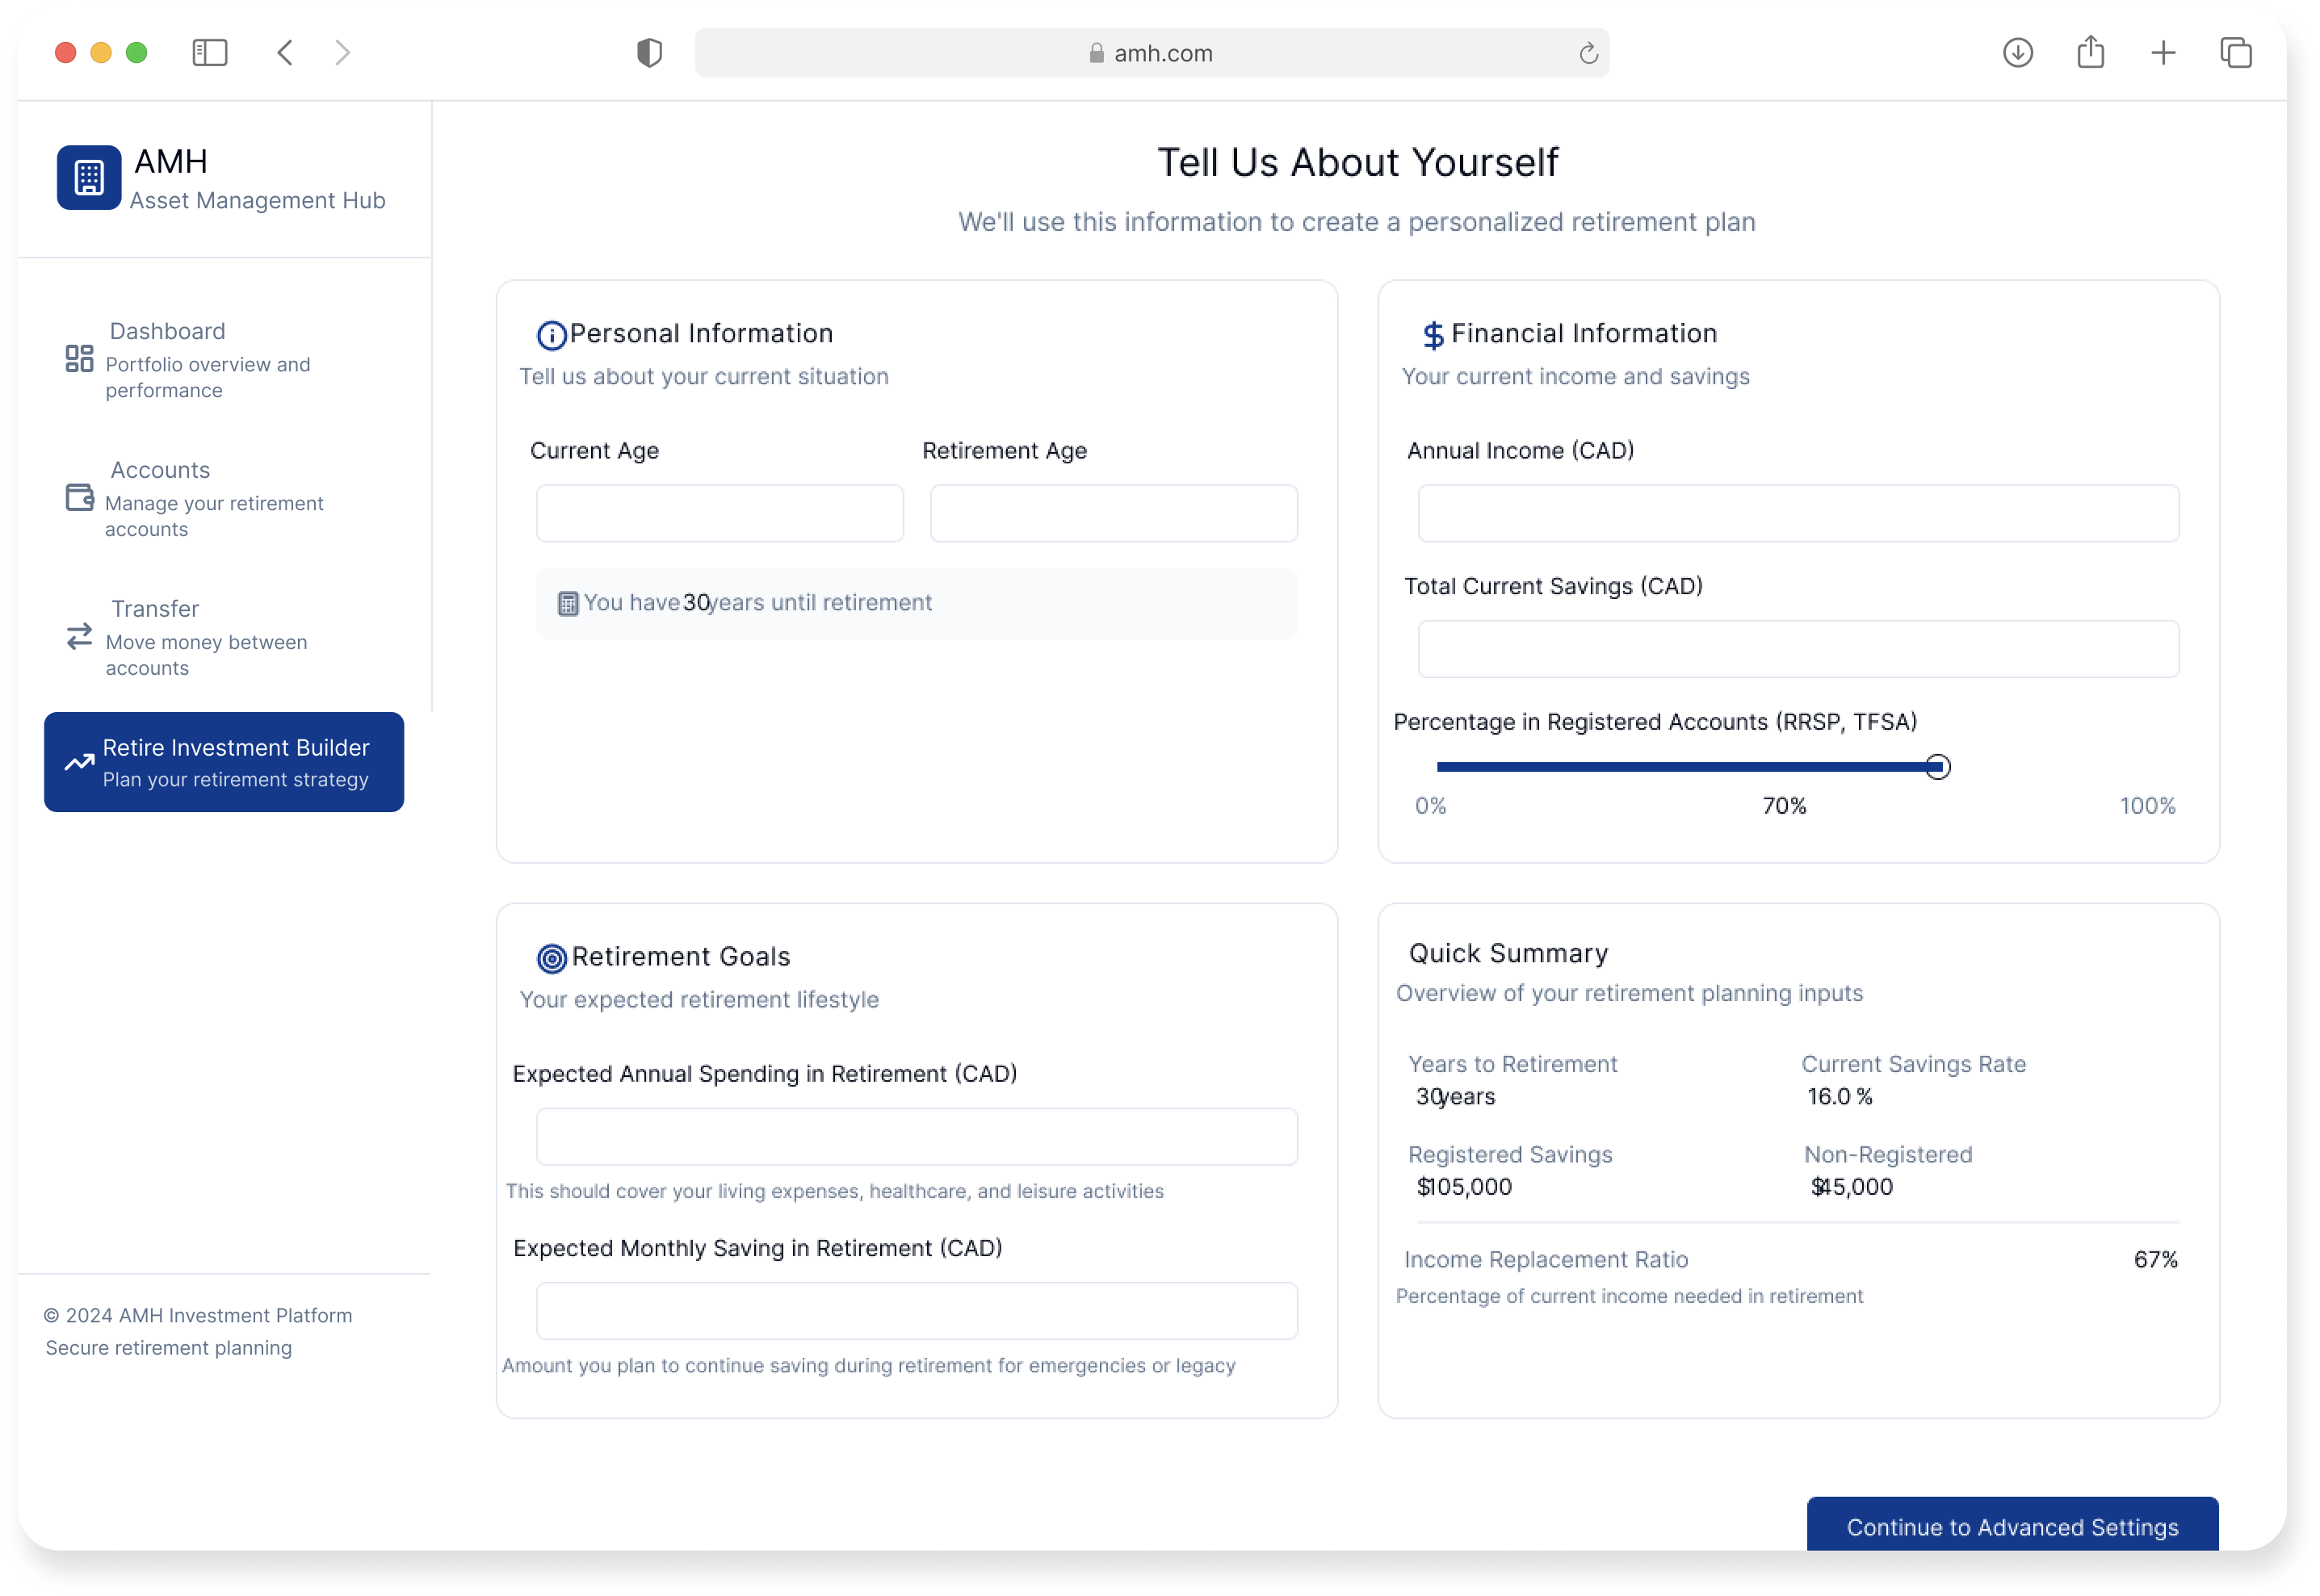Open a new tab with plus icon
This screenshot has width=2320, height=1596.
2163,53
